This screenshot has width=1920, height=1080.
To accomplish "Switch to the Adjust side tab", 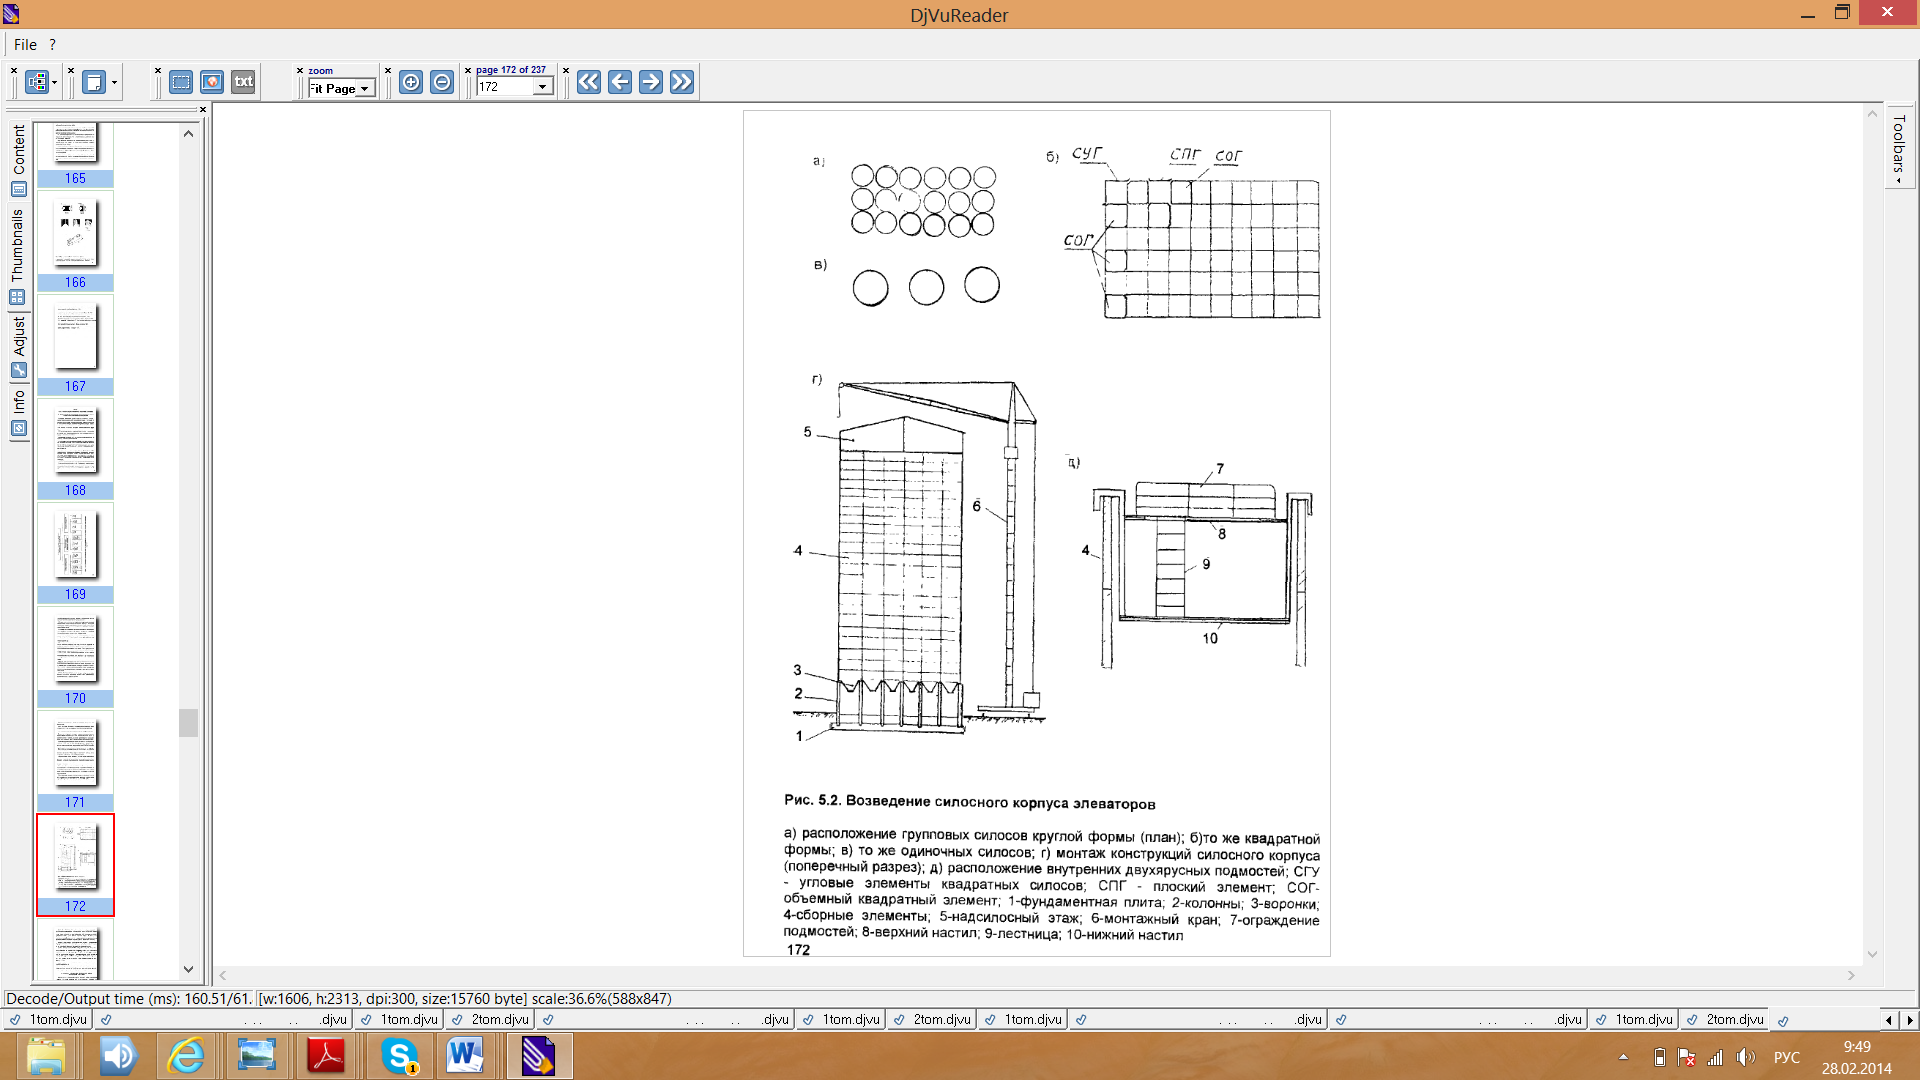I will coord(18,347).
